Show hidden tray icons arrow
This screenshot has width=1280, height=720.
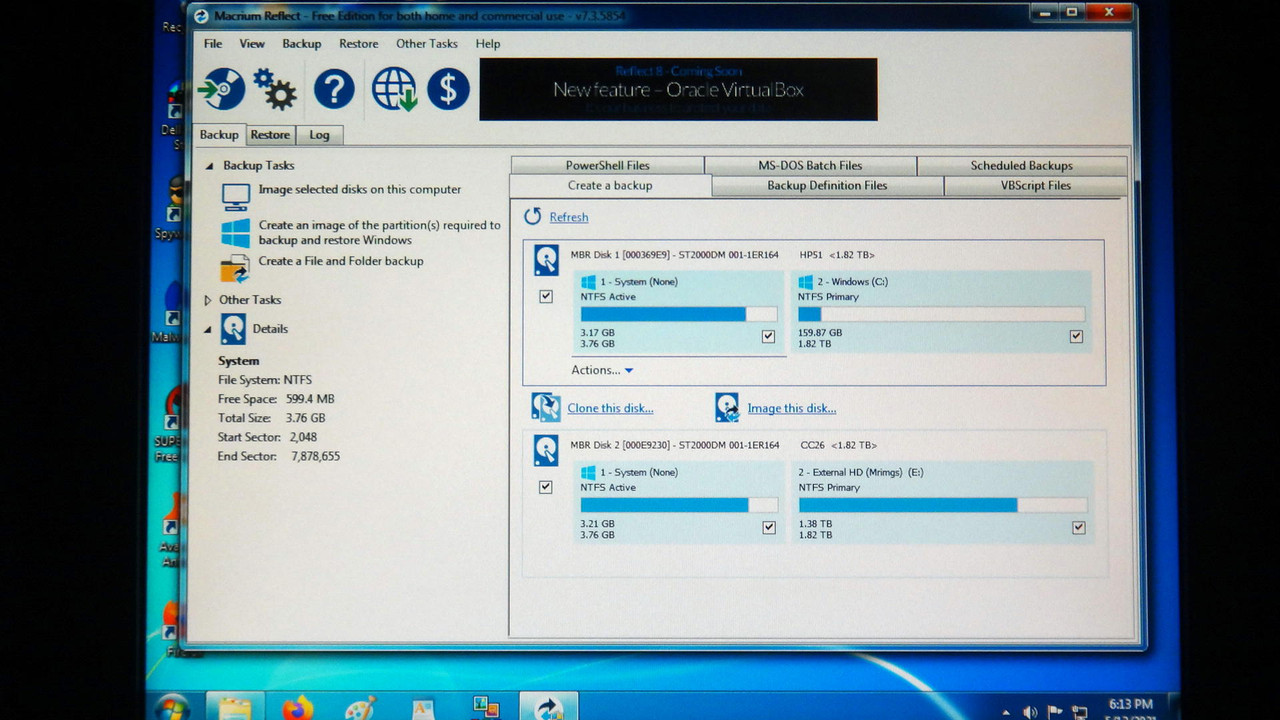(x=1005, y=712)
